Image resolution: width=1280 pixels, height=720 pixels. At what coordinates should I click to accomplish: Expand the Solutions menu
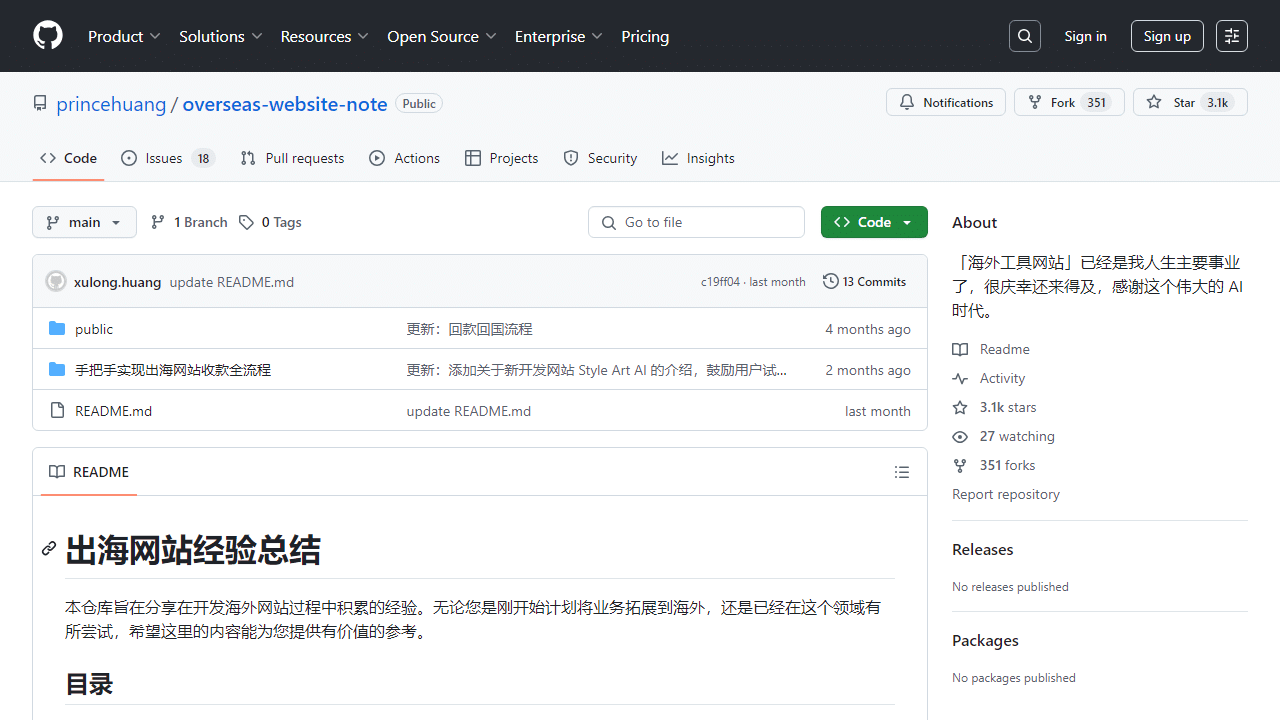tap(221, 36)
